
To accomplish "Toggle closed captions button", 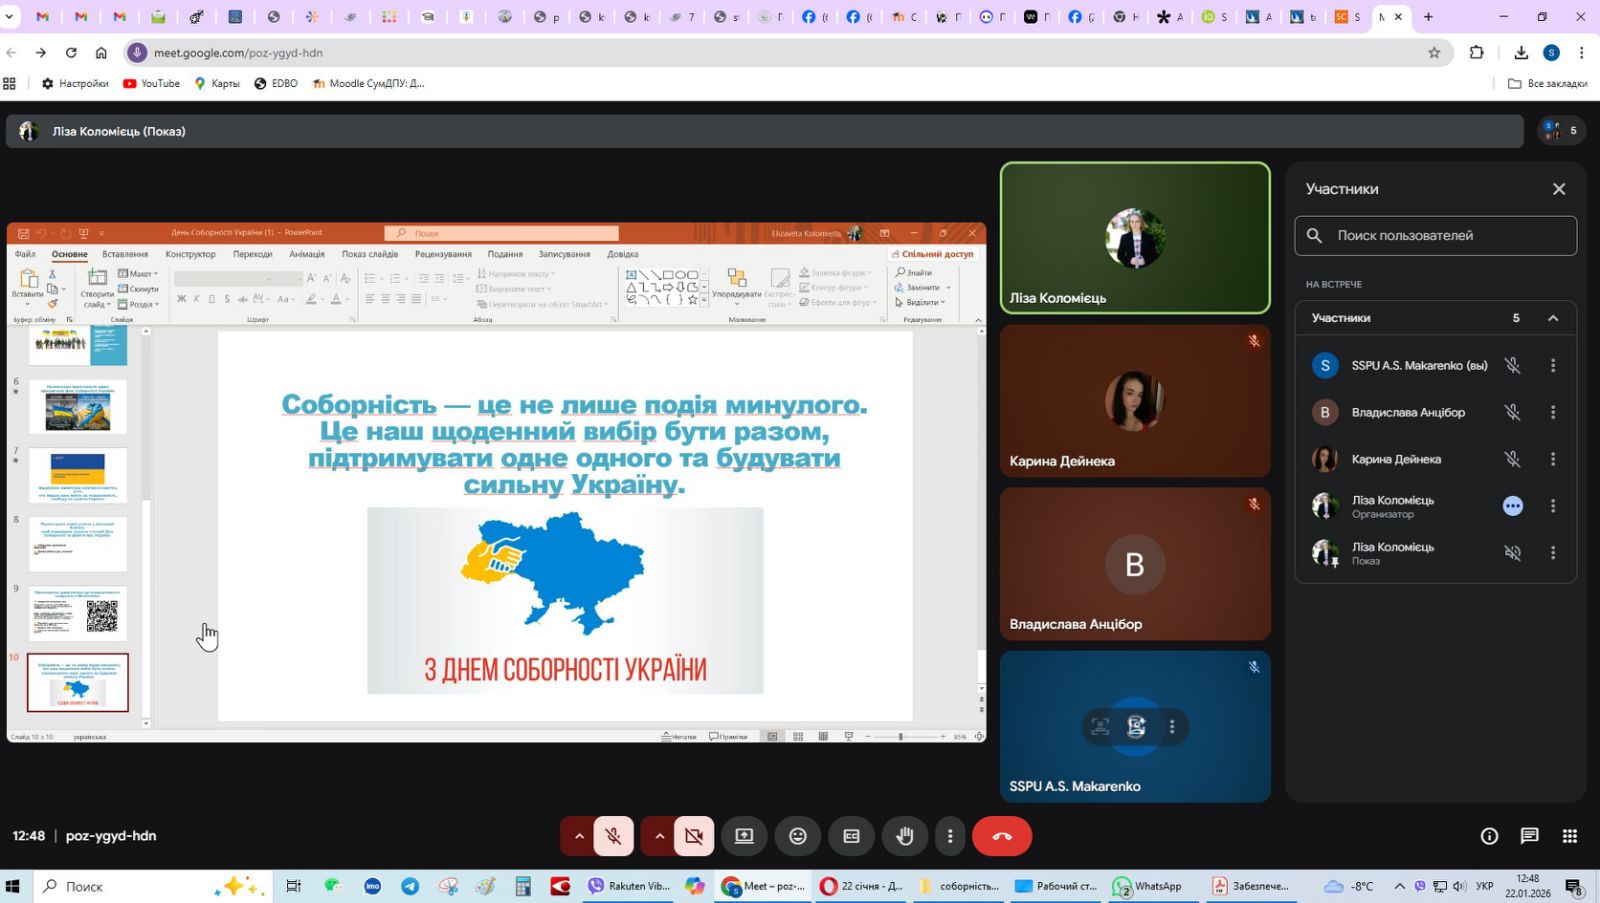I will click(x=851, y=836).
